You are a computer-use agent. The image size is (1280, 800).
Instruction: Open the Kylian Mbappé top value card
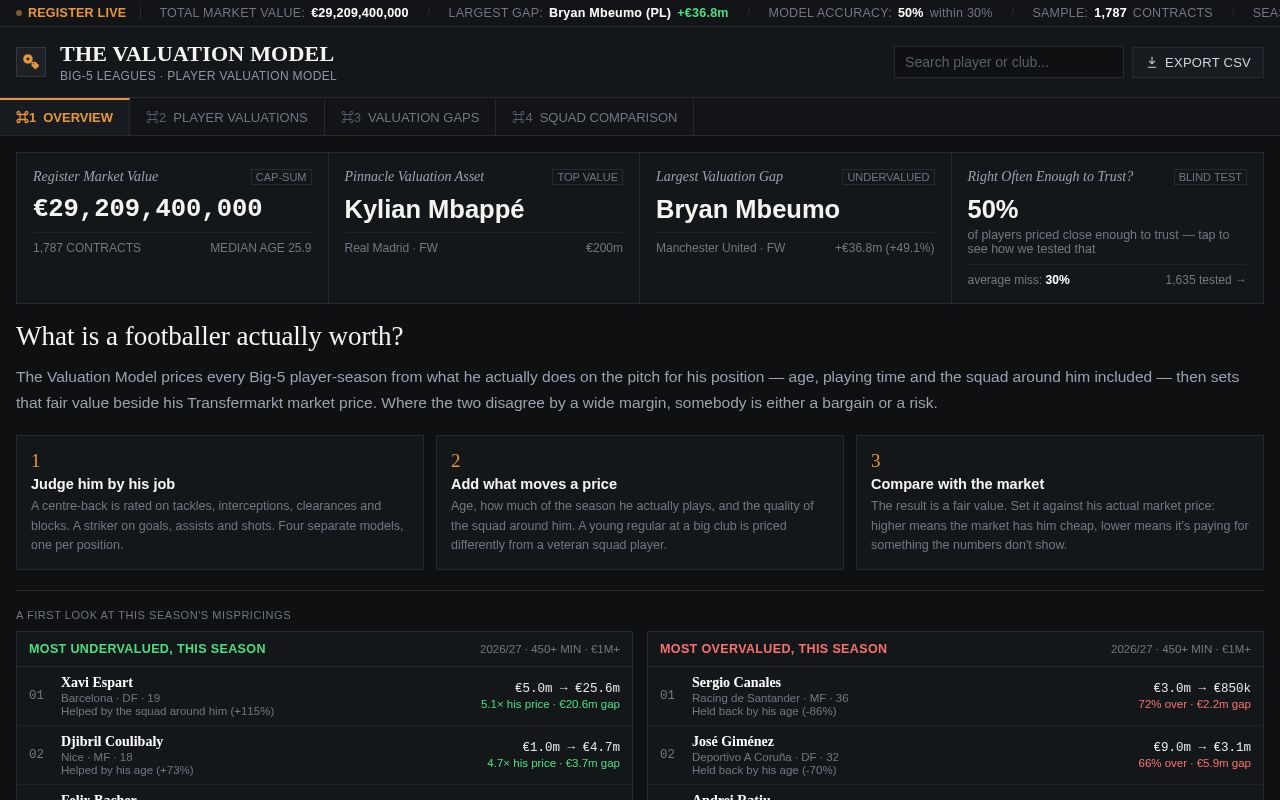tap(484, 228)
